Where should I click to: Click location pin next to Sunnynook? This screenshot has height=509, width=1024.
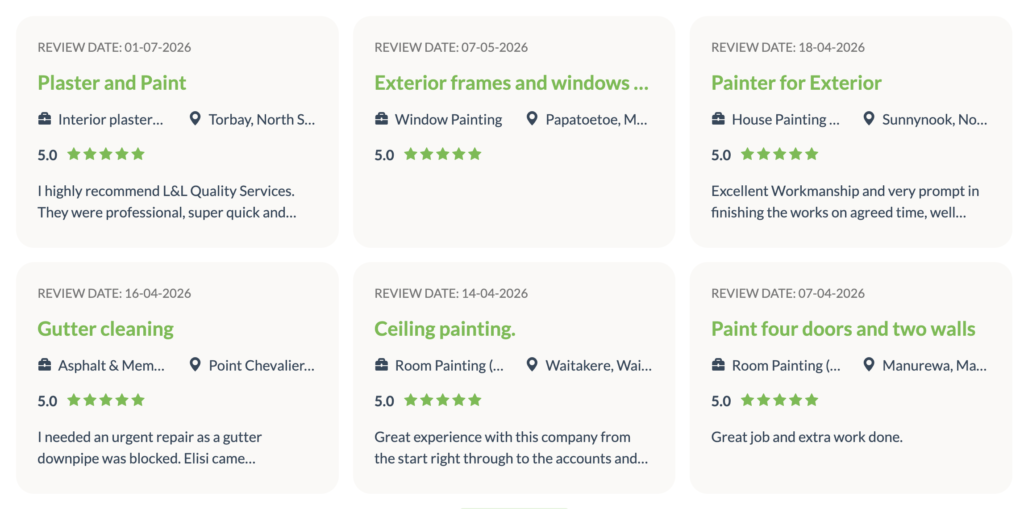coord(868,119)
